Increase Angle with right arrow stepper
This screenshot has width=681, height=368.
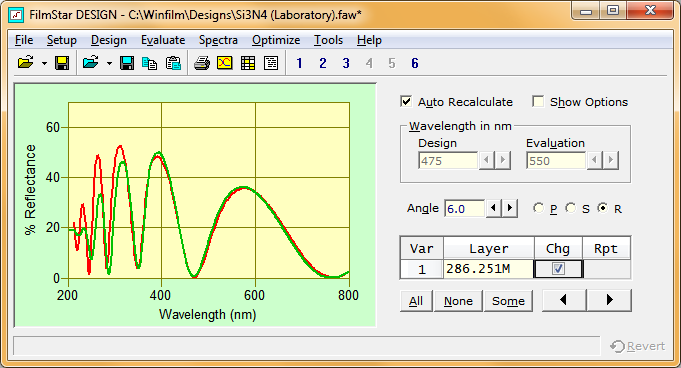pyautogui.click(x=509, y=209)
